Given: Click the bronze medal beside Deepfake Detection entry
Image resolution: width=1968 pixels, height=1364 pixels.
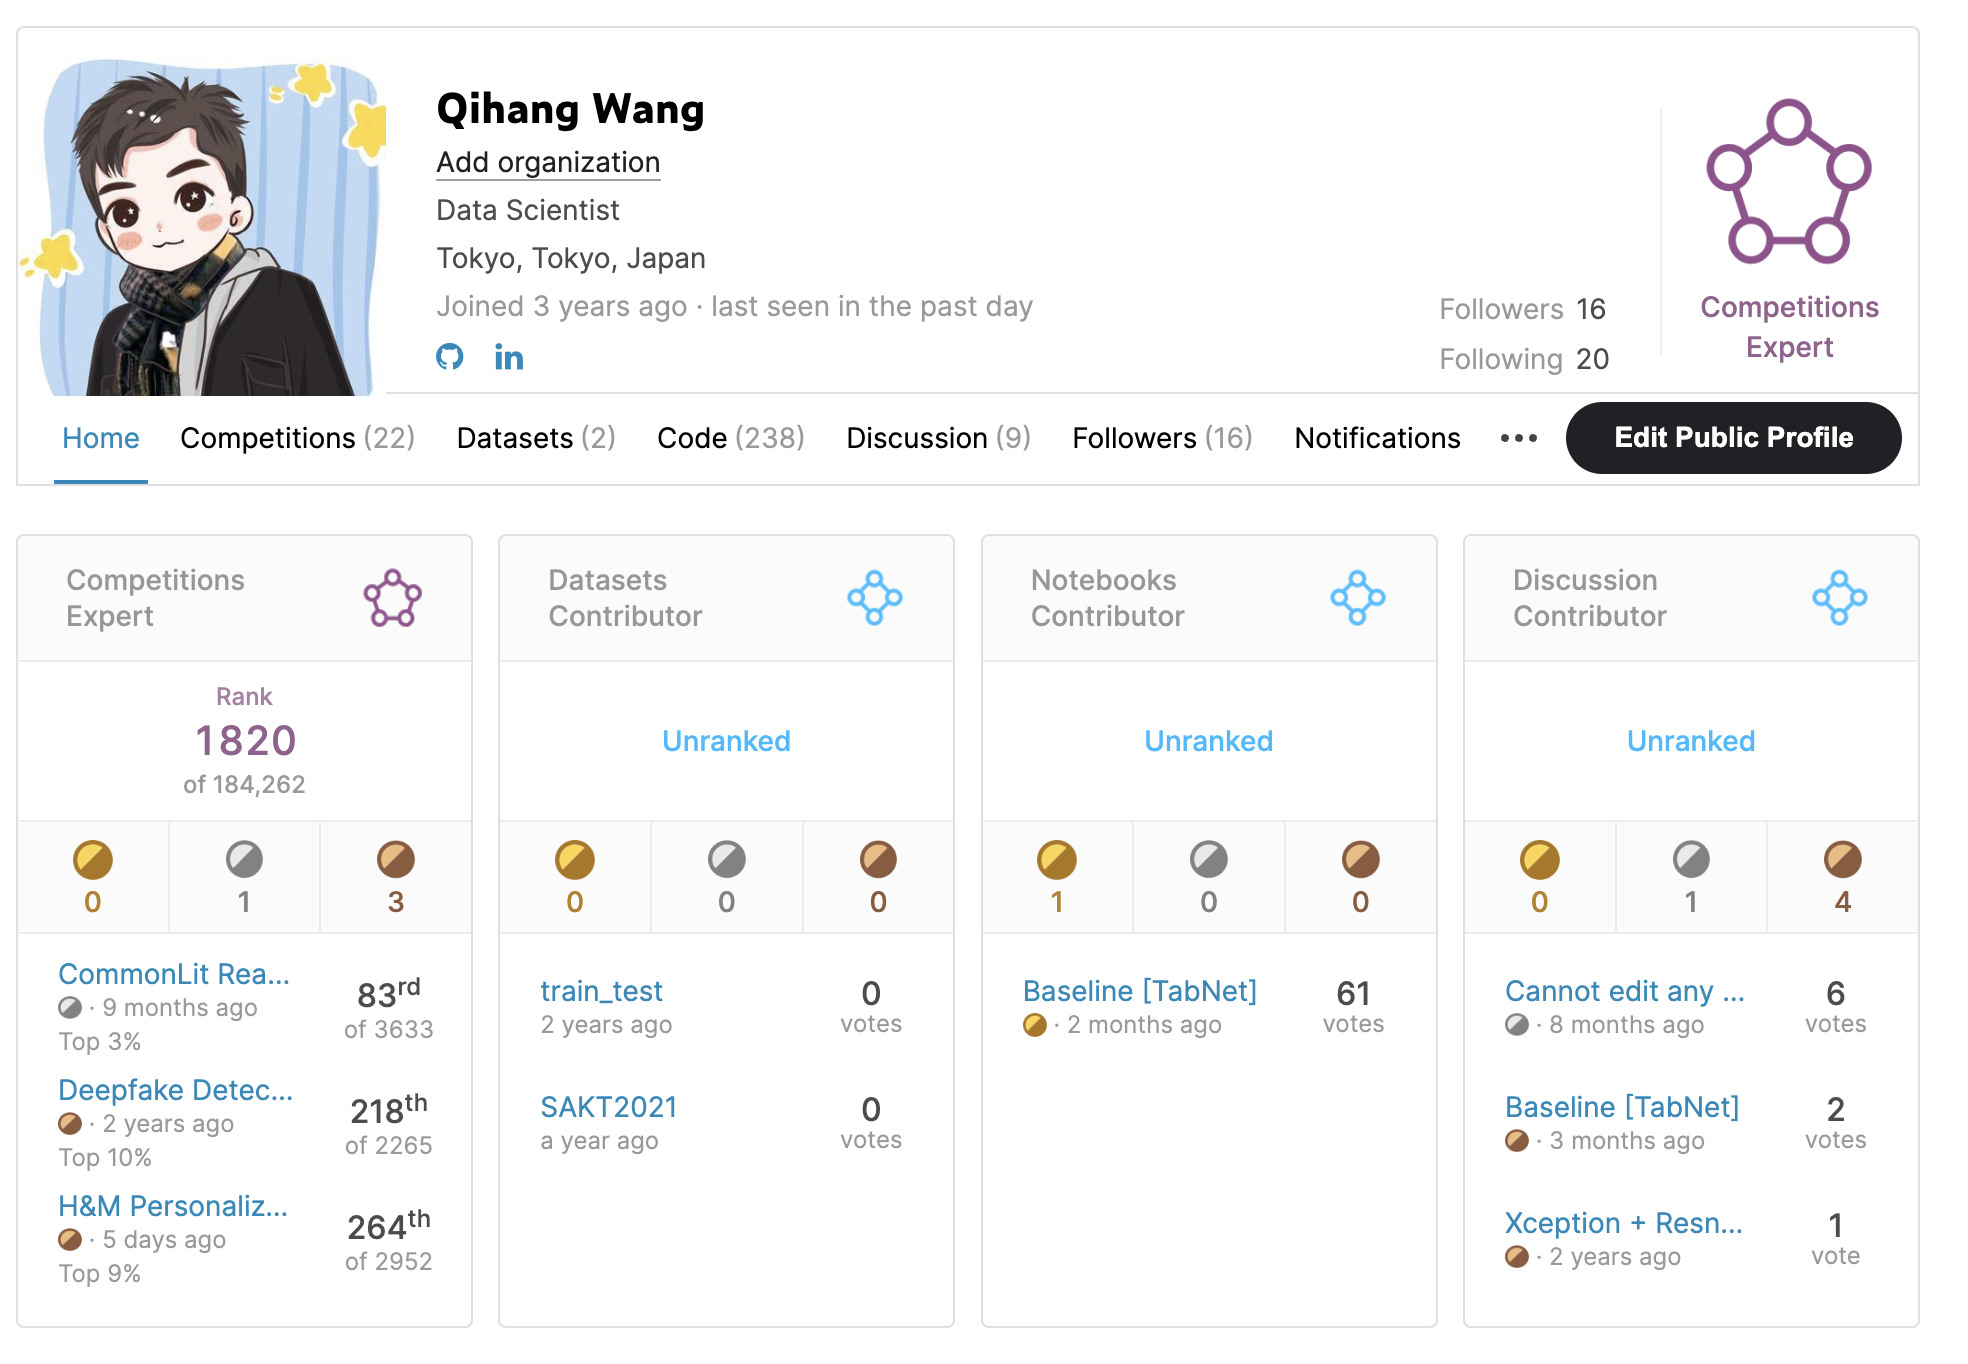Looking at the screenshot, I should click(69, 1124).
